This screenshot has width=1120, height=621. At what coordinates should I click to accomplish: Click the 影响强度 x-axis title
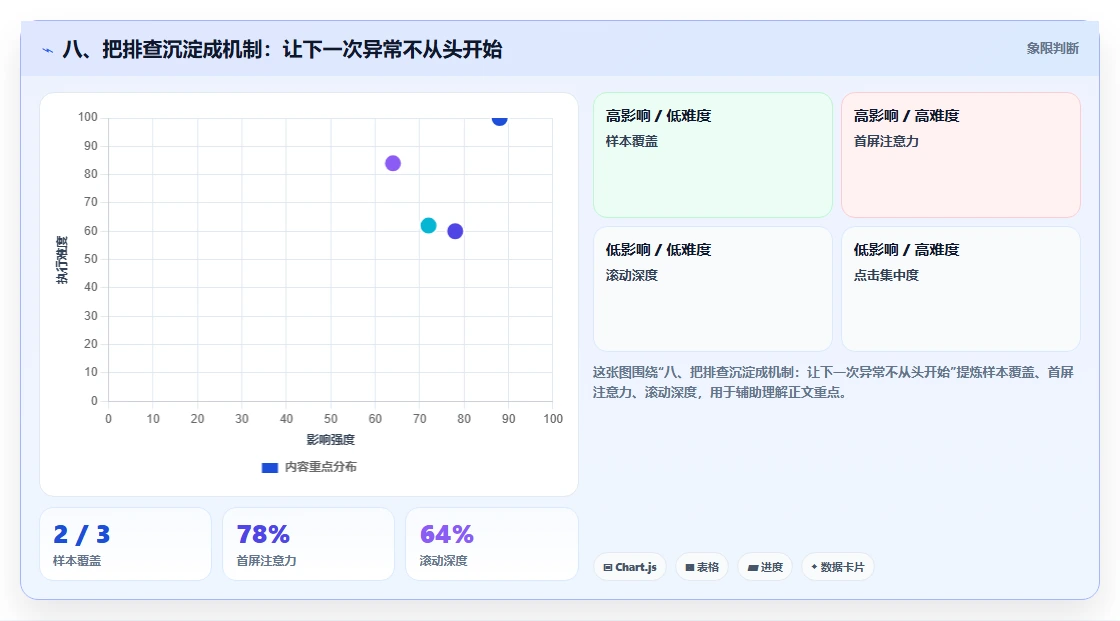[331, 439]
